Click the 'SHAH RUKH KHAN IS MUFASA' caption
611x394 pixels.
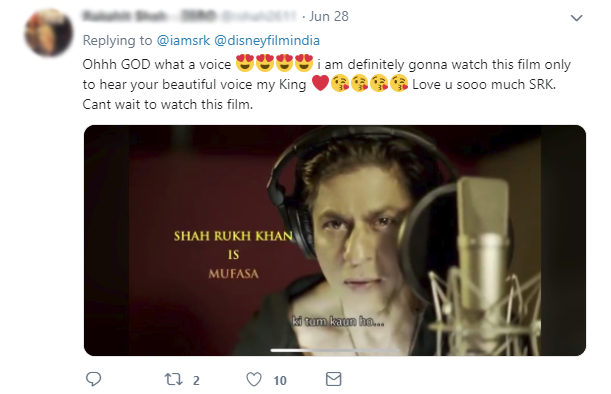pyautogui.click(x=233, y=255)
